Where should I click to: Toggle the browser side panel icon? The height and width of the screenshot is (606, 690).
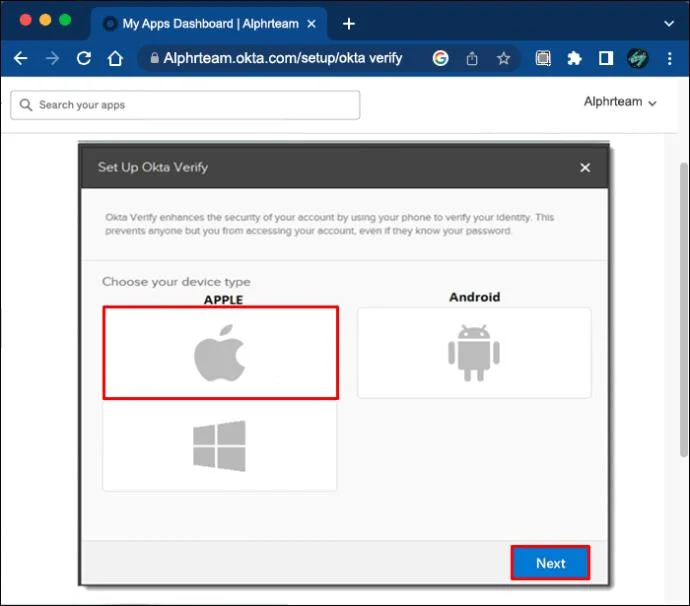(x=606, y=58)
